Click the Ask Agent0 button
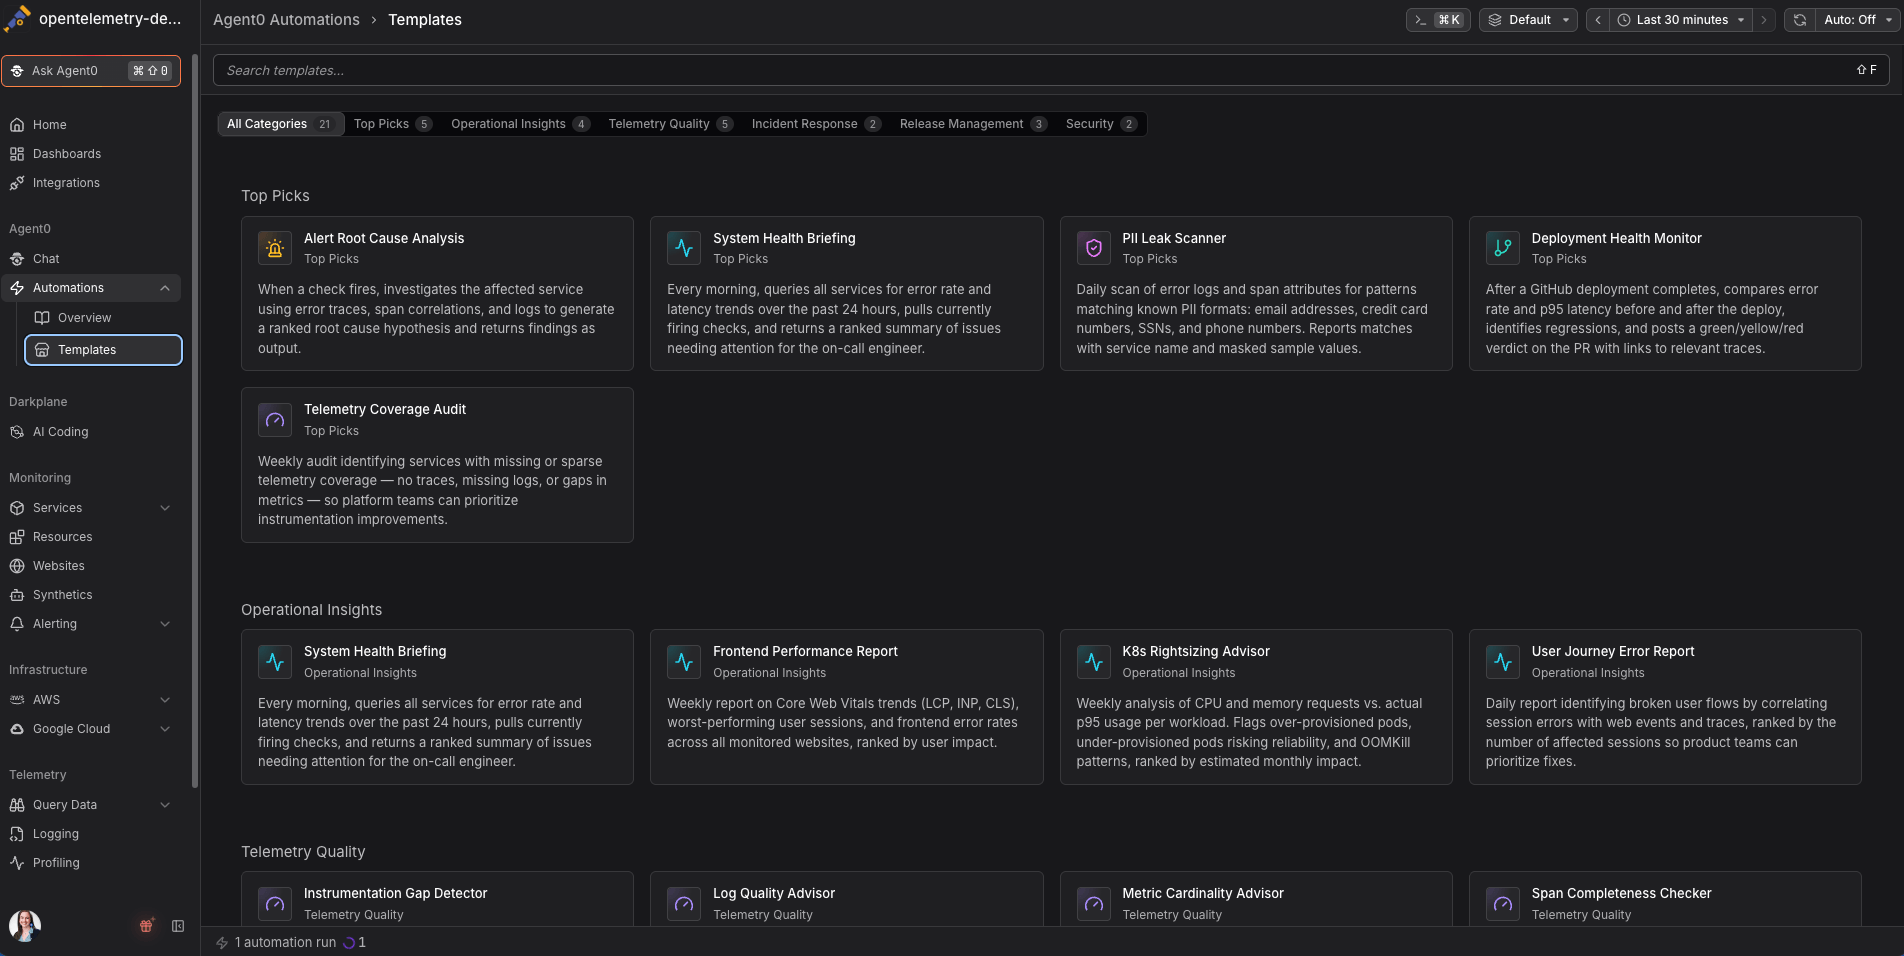This screenshot has height=956, width=1904. 91,71
